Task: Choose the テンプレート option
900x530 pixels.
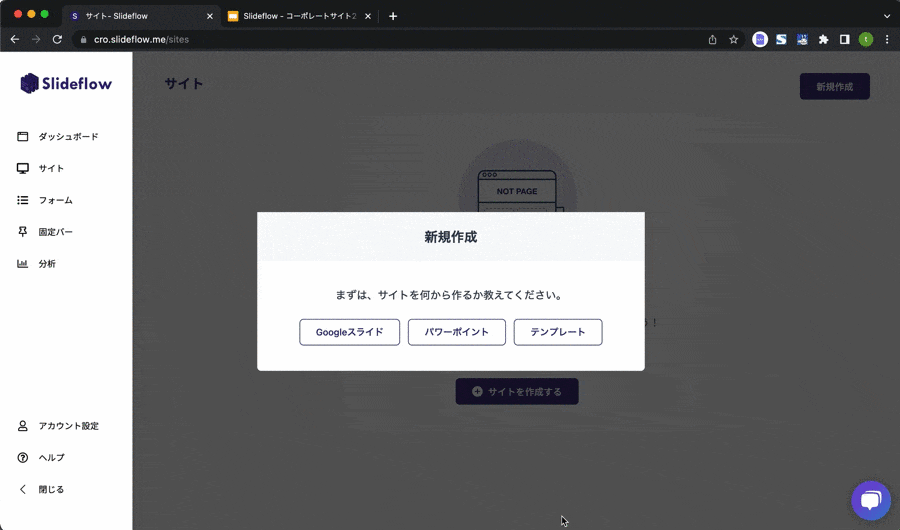Action: tap(557, 332)
